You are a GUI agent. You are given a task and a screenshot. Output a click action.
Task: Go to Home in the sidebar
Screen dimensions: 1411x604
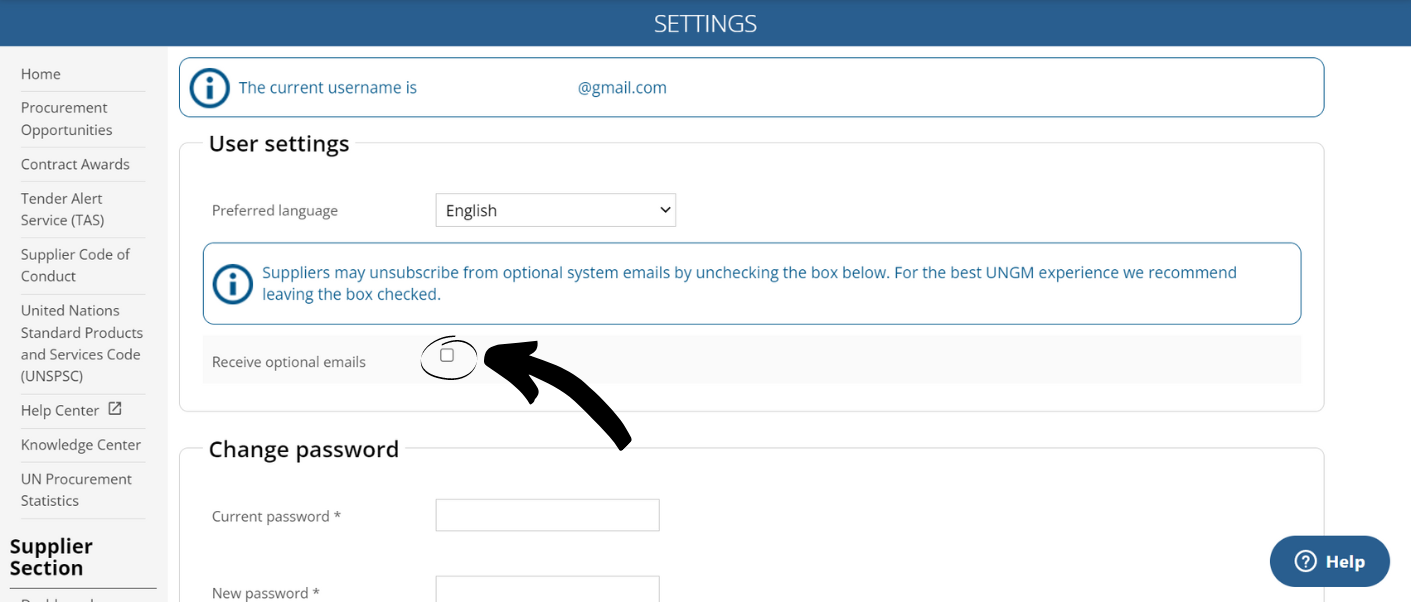point(41,74)
